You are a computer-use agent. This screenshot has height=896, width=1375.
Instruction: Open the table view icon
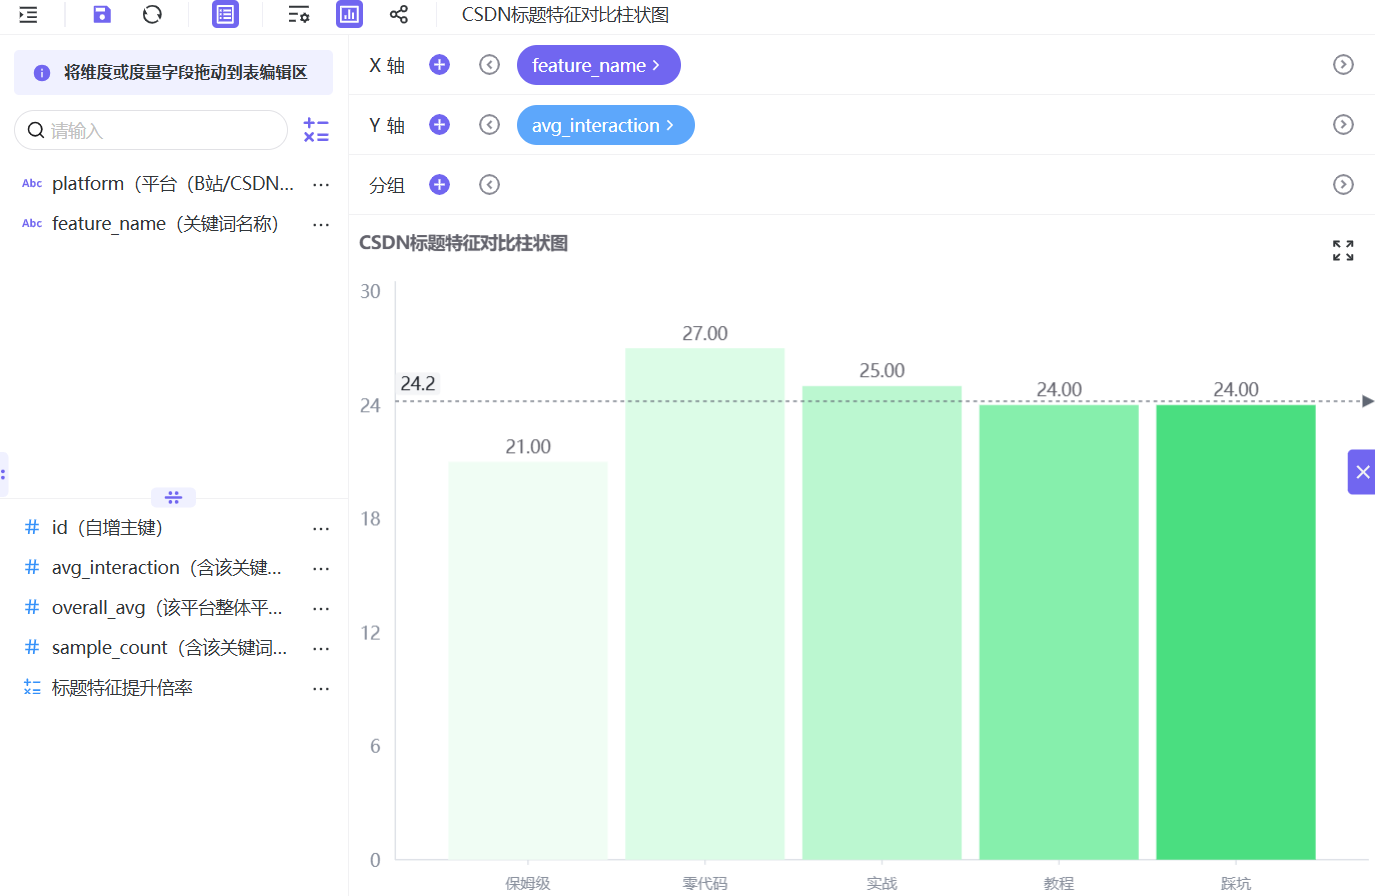(x=226, y=14)
